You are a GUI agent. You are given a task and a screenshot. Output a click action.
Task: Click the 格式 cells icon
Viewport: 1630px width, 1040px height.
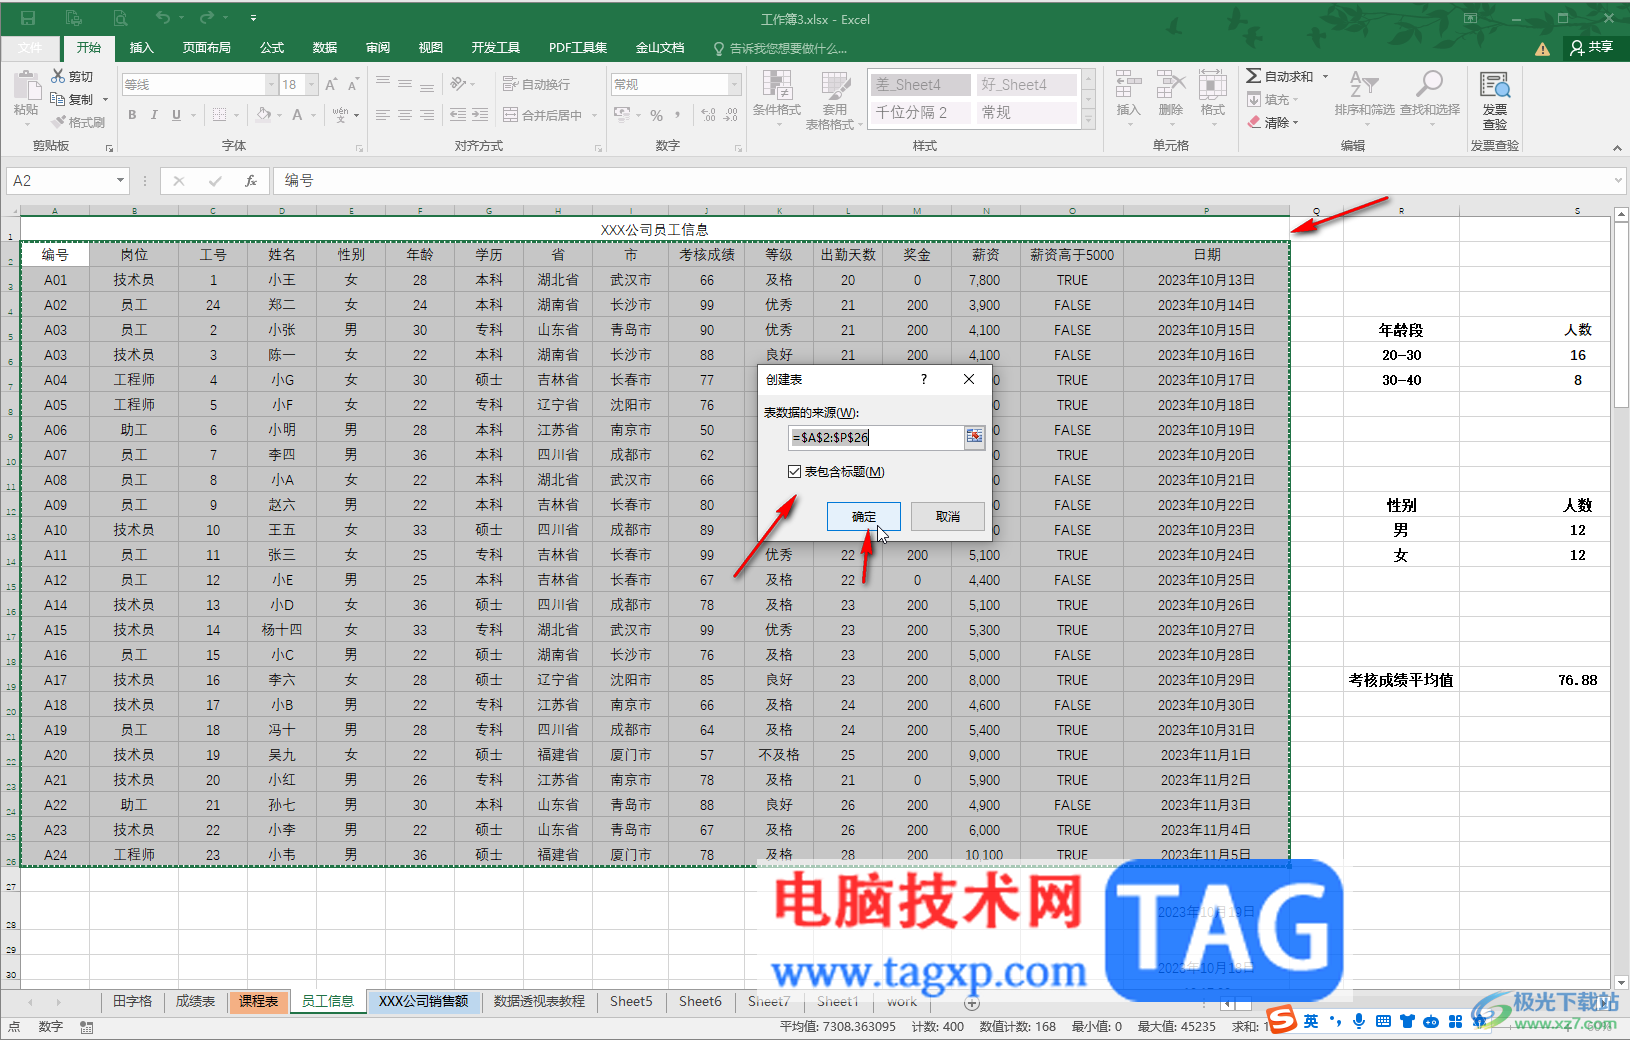pos(1213,86)
